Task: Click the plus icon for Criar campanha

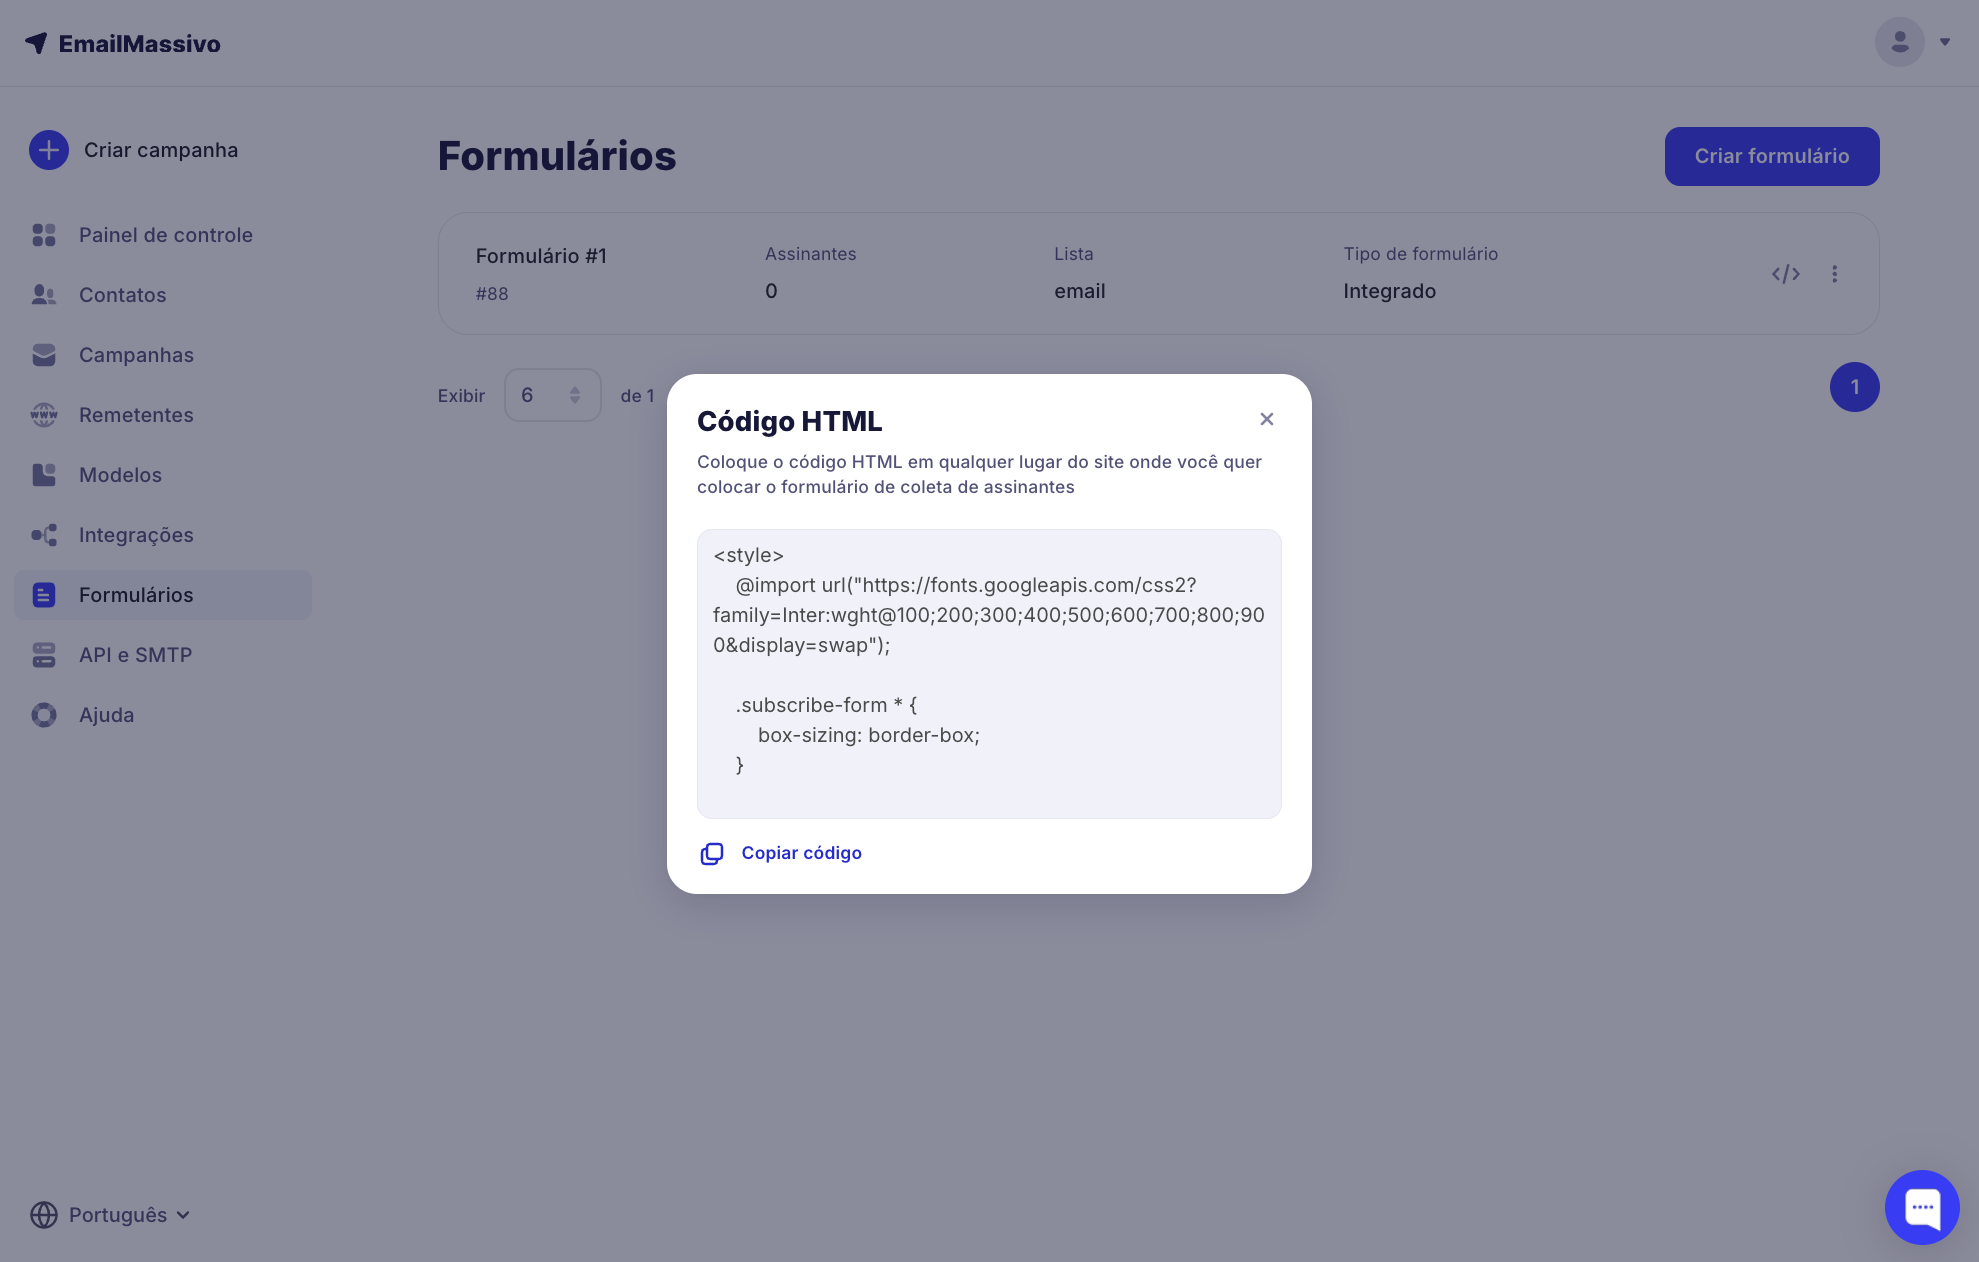Action: coord(49,150)
